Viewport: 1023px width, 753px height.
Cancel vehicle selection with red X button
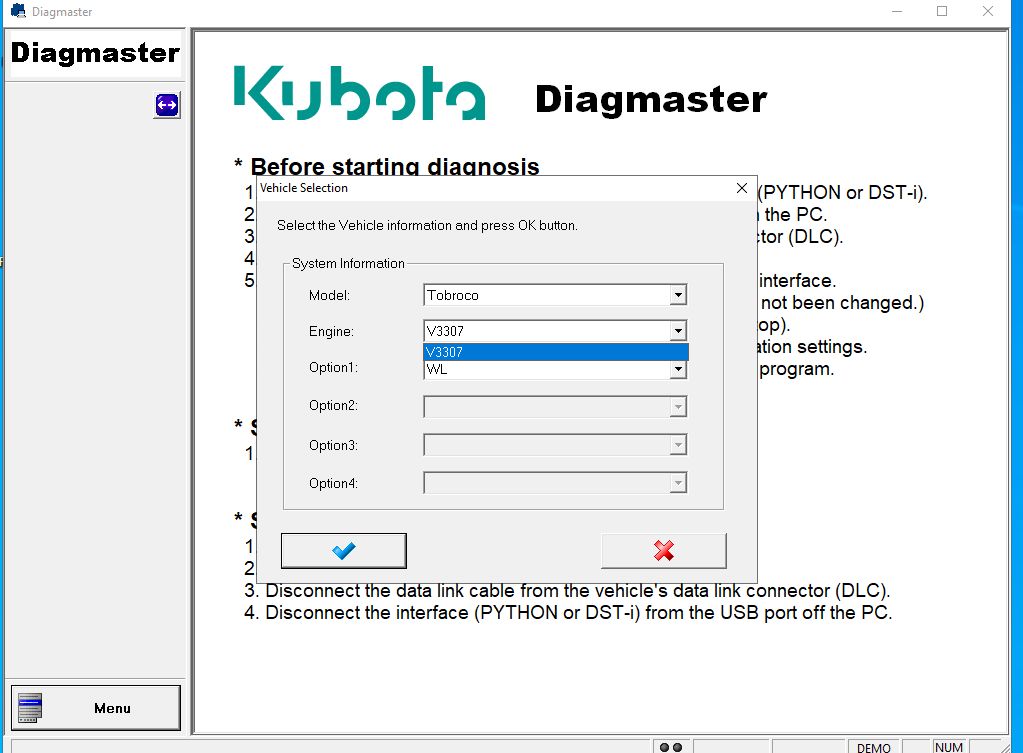click(x=664, y=551)
